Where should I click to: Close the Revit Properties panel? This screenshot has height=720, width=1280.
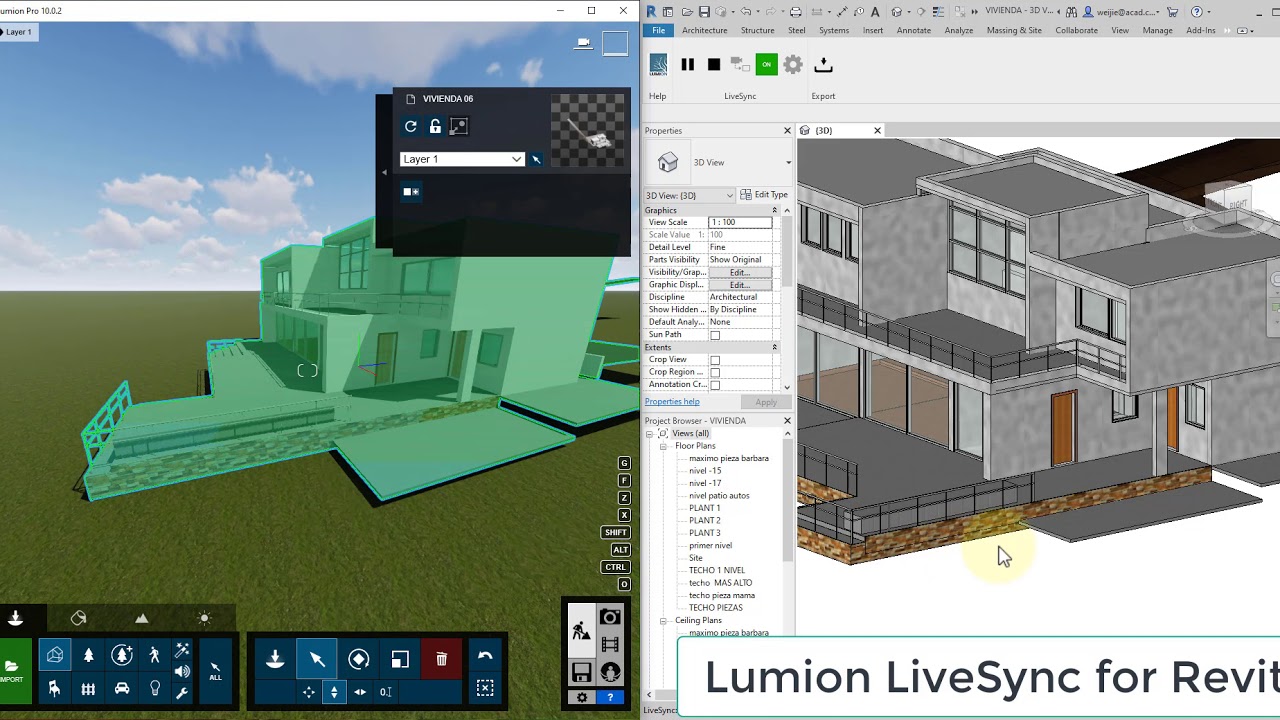click(x=787, y=131)
